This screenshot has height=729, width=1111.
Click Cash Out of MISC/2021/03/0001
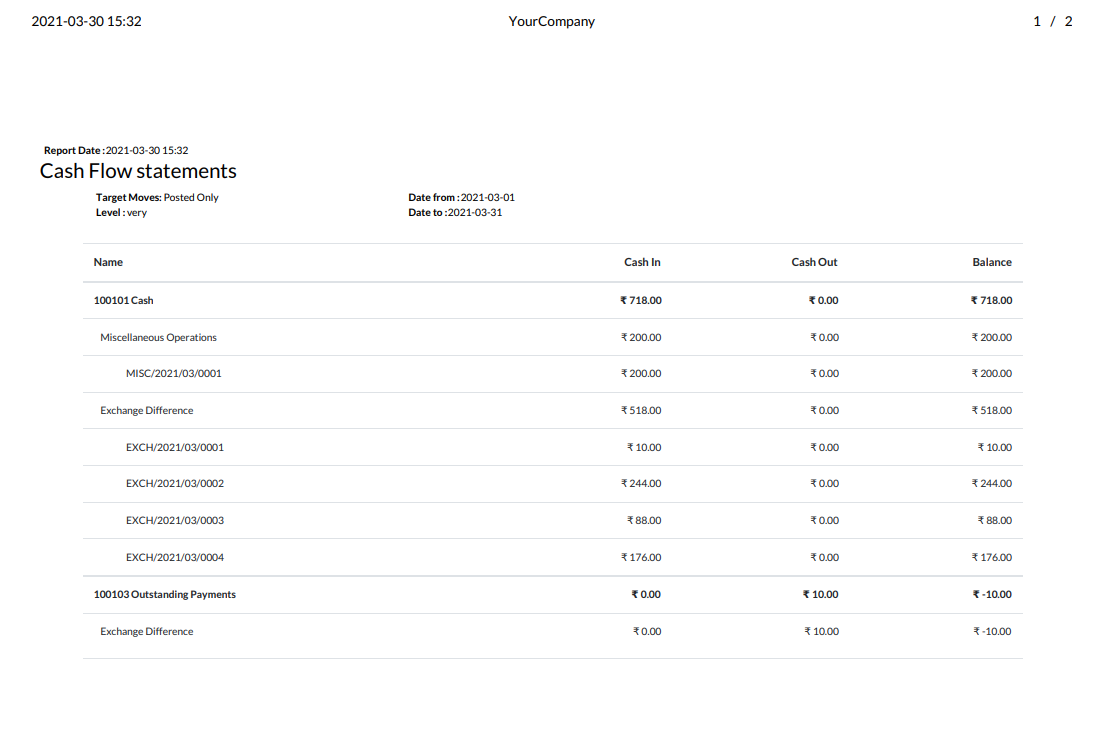coord(825,373)
